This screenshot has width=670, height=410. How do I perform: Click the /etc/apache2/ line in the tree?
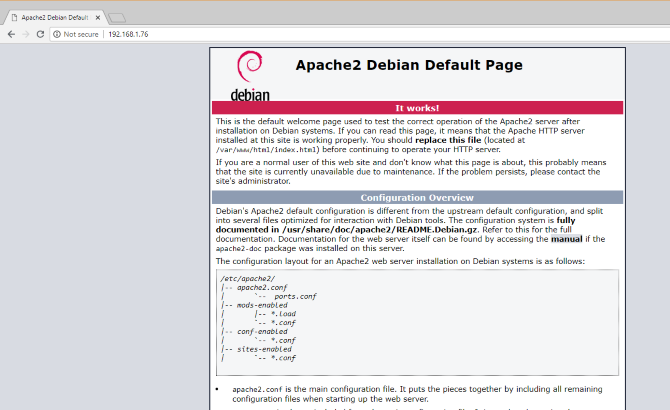tap(248, 278)
